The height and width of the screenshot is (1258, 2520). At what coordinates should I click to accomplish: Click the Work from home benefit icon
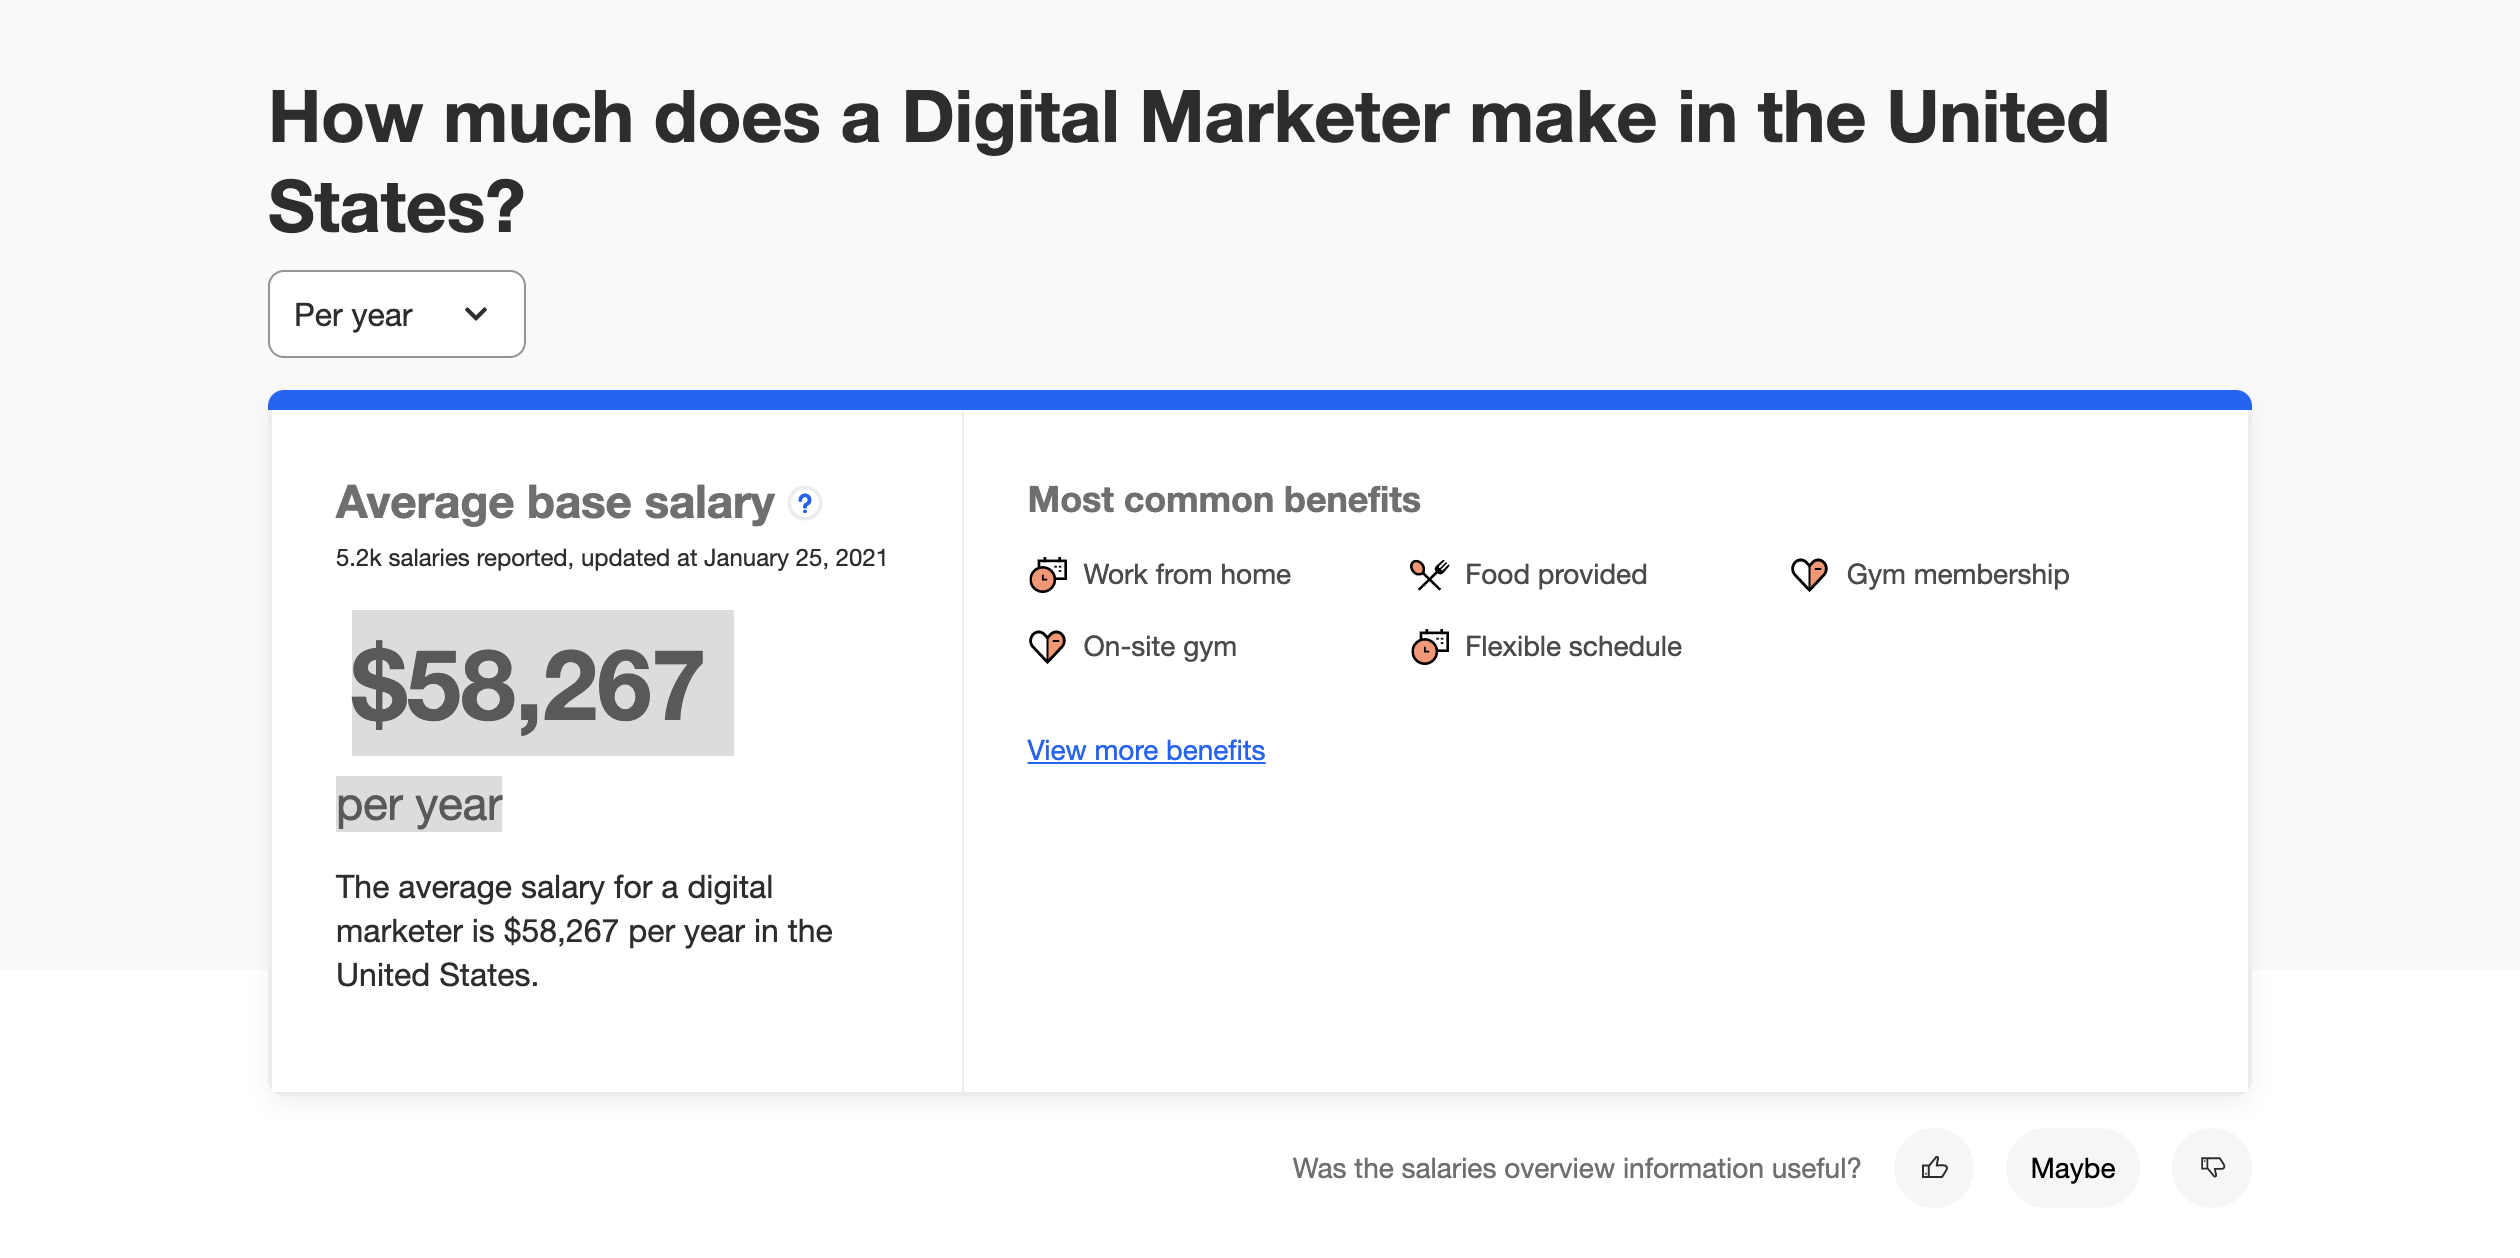tap(1048, 575)
